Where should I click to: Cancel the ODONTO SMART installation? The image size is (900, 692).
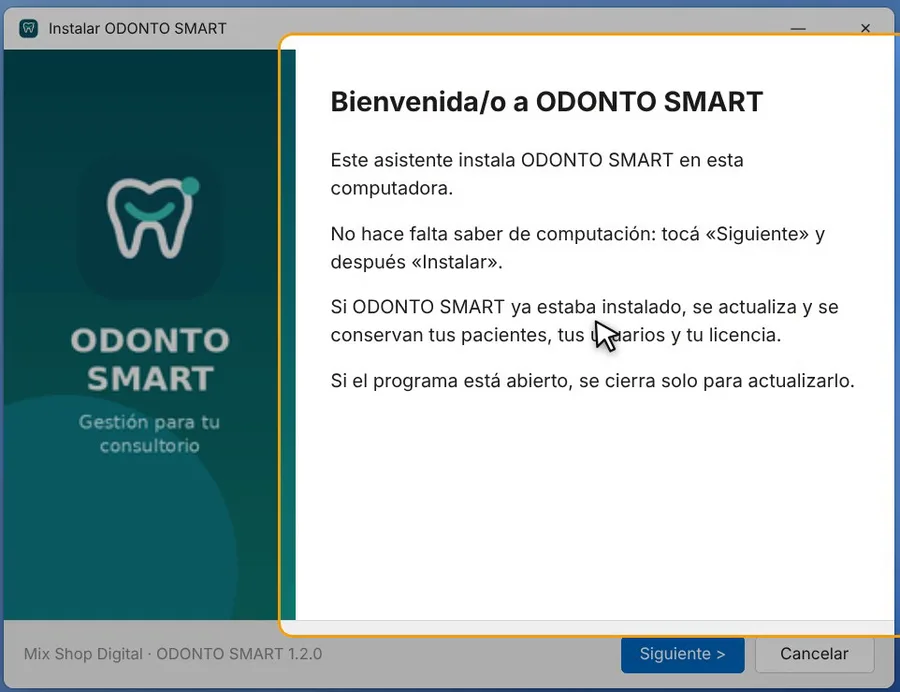tap(814, 654)
